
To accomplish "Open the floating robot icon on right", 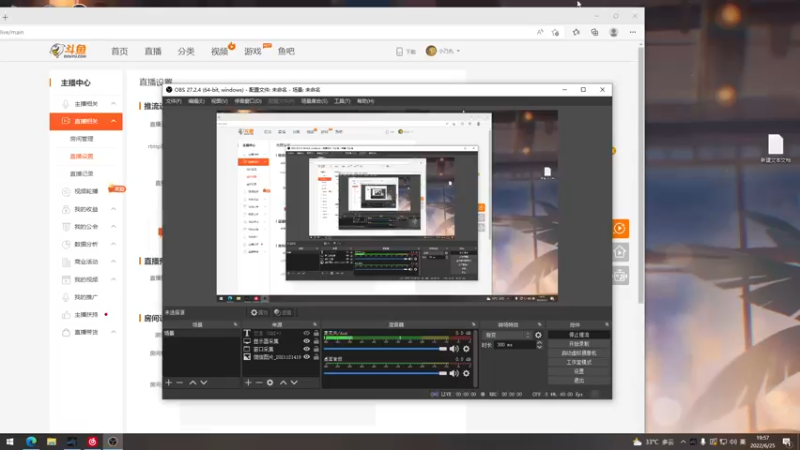I will tap(620, 276).
